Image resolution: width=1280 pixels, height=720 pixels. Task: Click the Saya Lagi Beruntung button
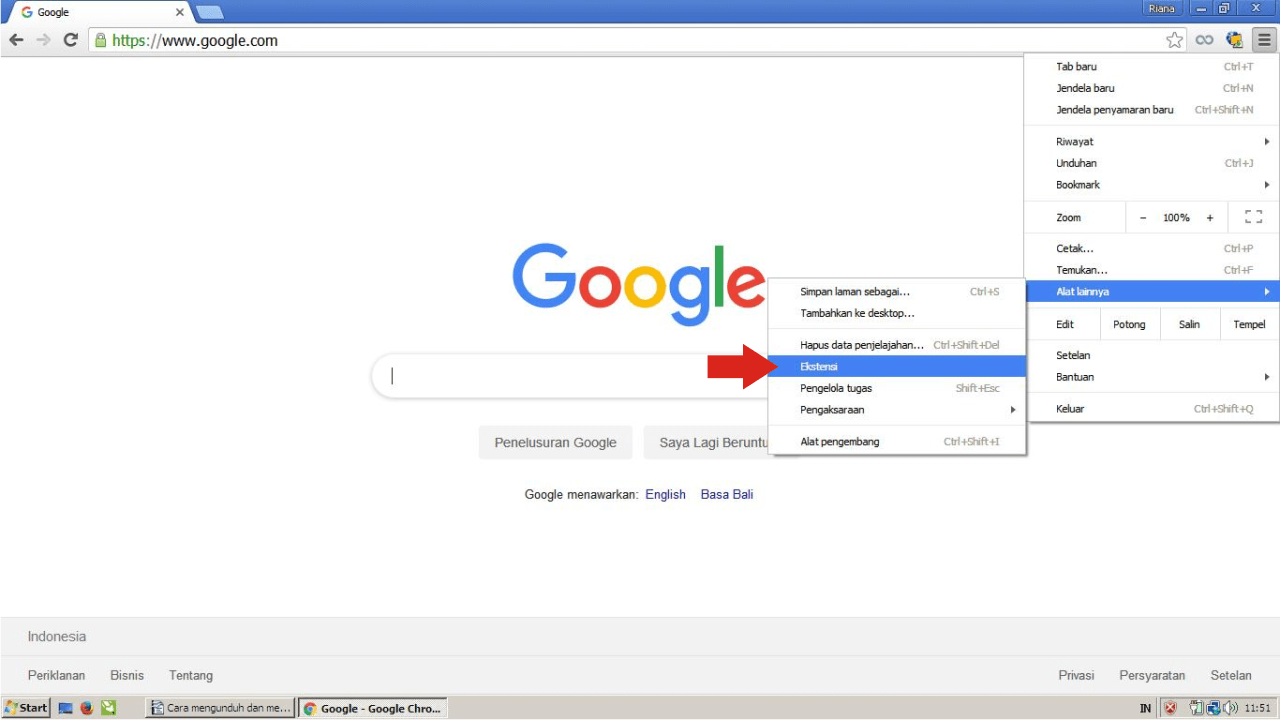pyautogui.click(x=706, y=442)
